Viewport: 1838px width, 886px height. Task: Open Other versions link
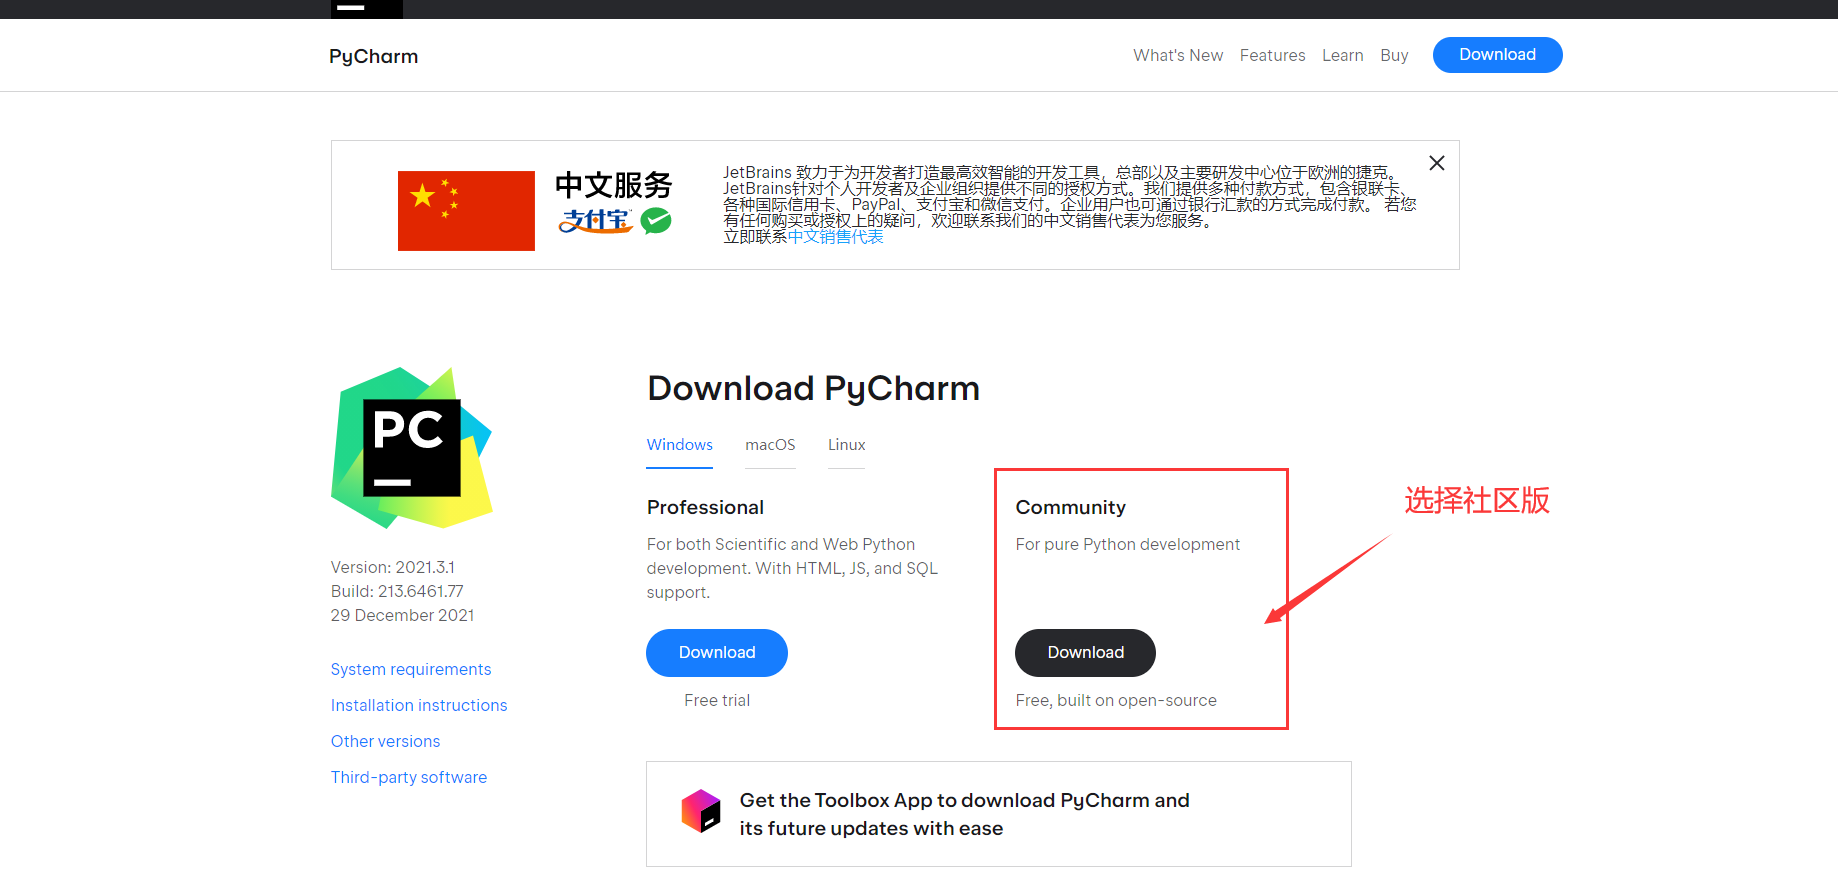(x=385, y=741)
